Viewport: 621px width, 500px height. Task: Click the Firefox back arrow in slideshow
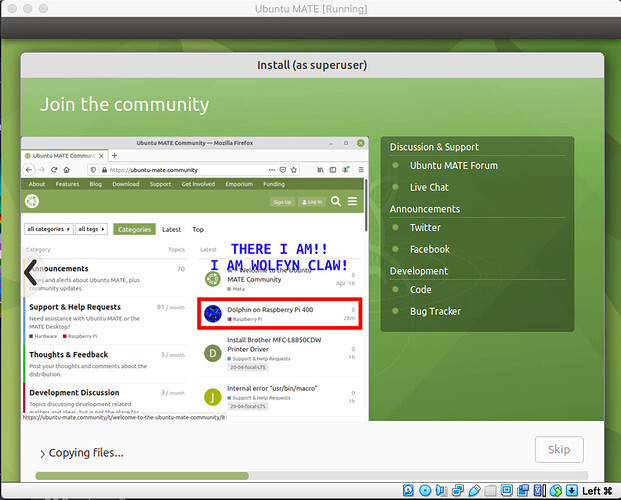29,170
